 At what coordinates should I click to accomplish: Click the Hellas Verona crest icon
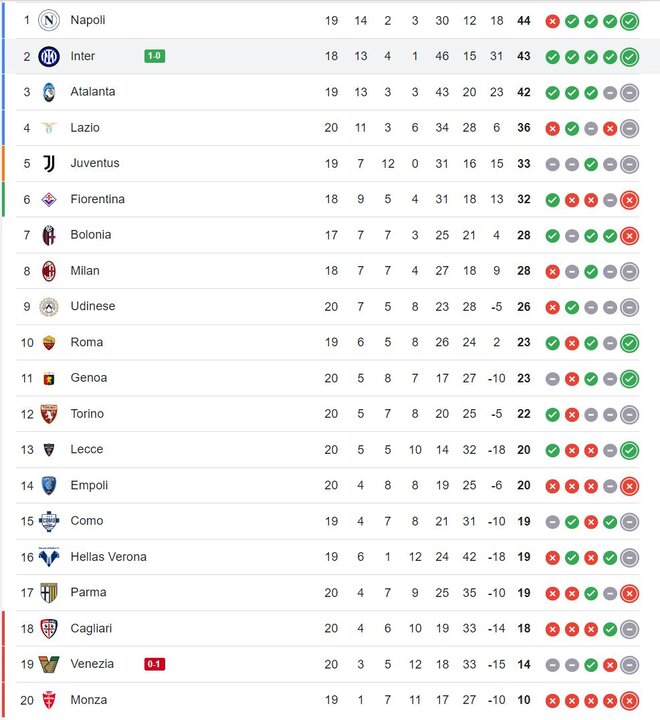[x=49, y=557]
